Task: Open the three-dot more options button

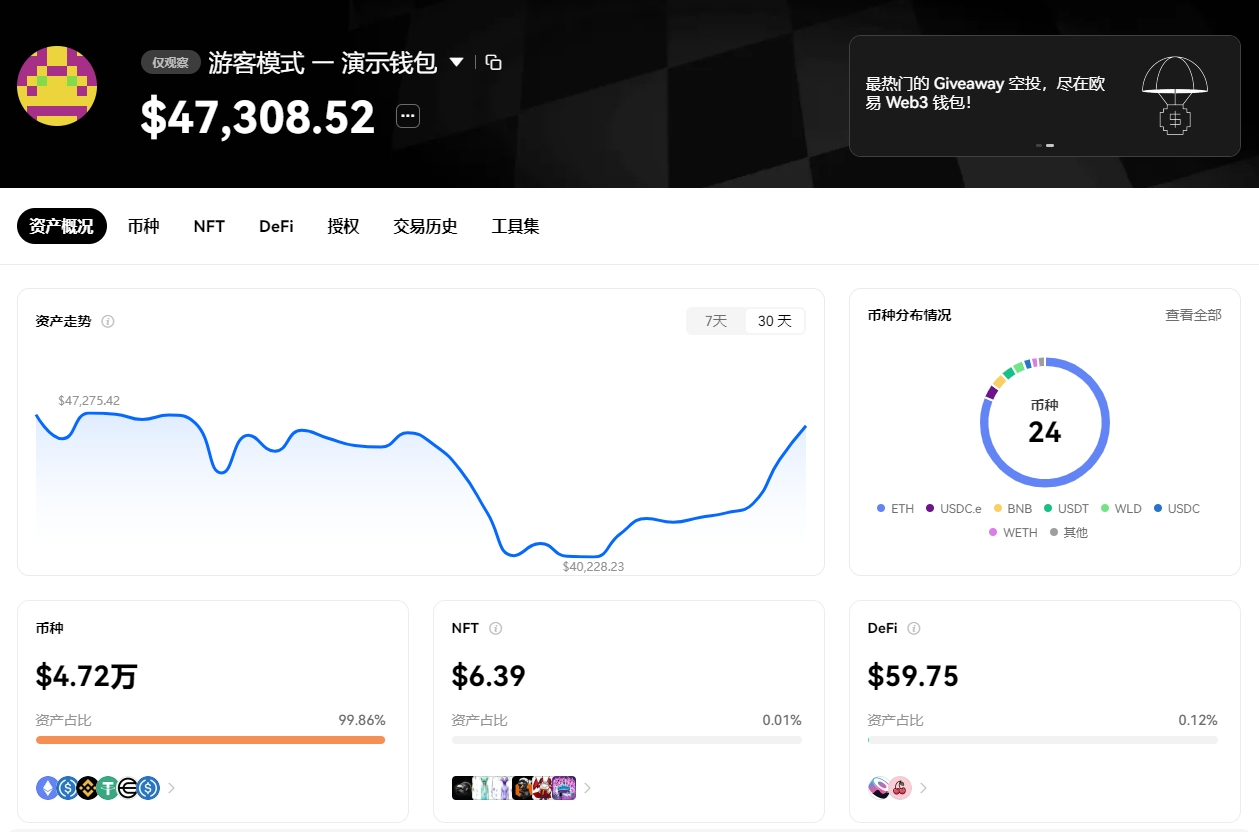Action: (407, 116)
